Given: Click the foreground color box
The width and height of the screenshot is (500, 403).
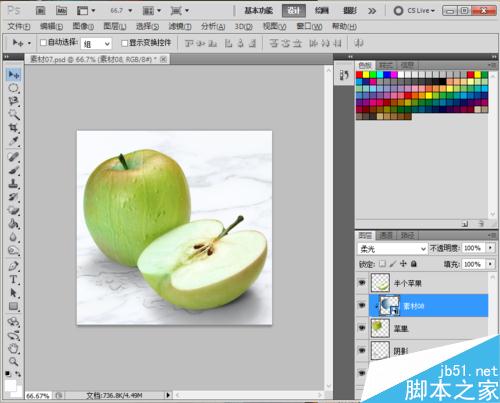Looking at the screenshot, I should click(10, 385).
